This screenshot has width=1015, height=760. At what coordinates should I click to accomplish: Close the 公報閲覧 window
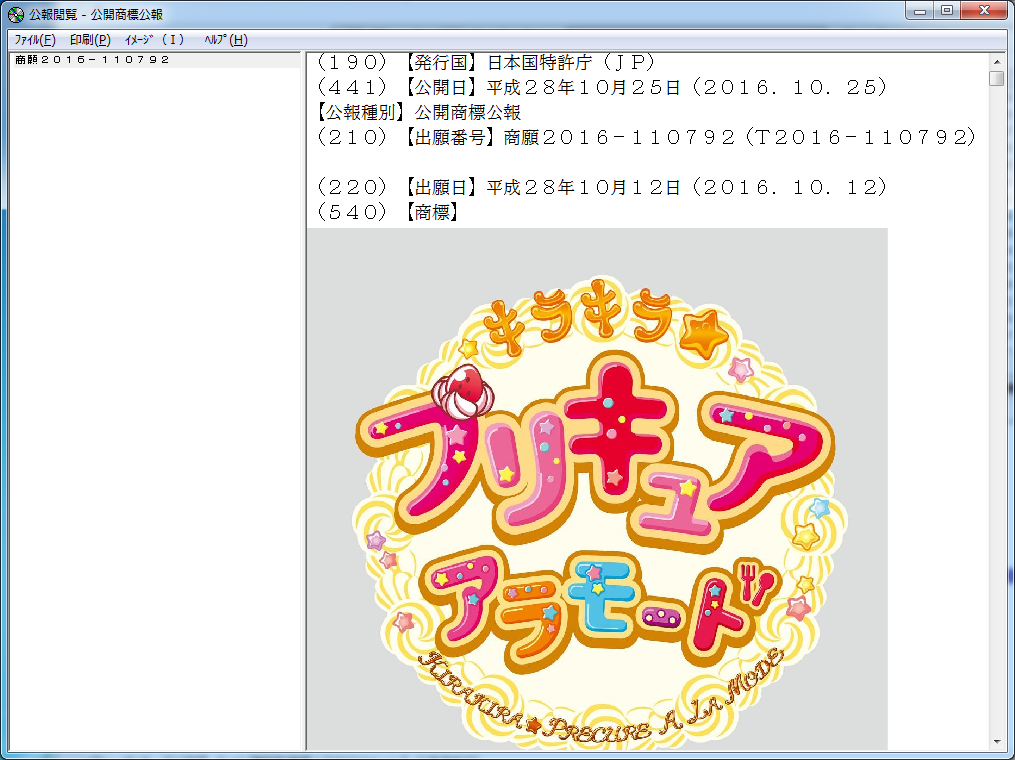(x=984, y=10)
